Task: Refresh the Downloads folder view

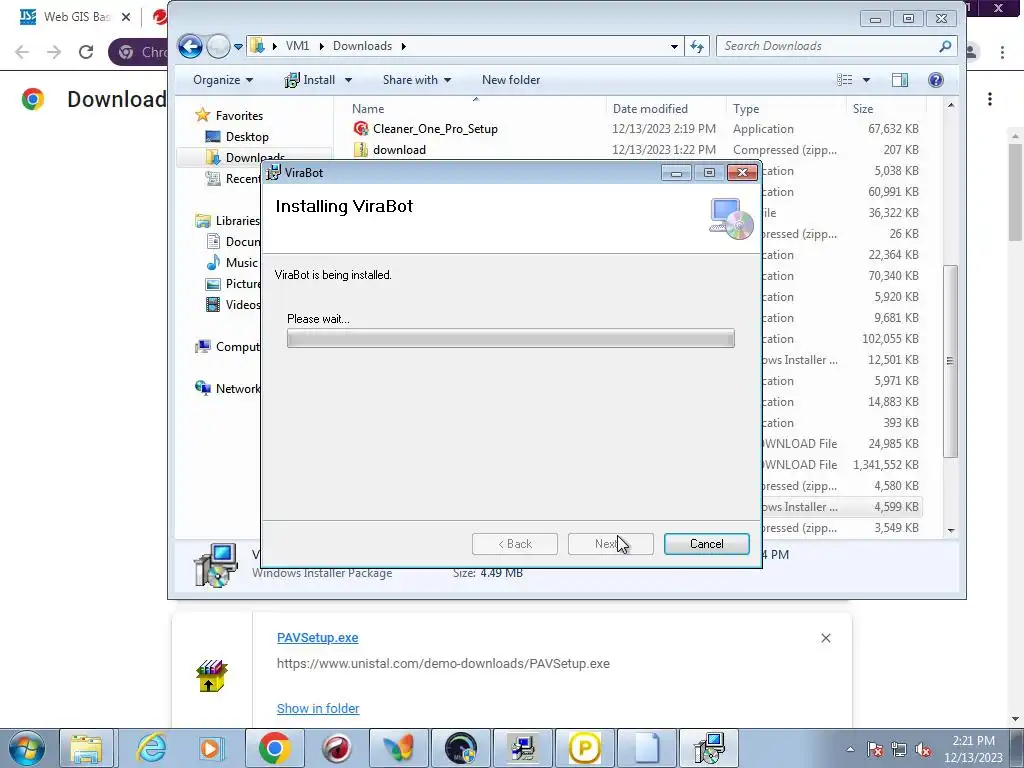Action: tap(697, 46)
